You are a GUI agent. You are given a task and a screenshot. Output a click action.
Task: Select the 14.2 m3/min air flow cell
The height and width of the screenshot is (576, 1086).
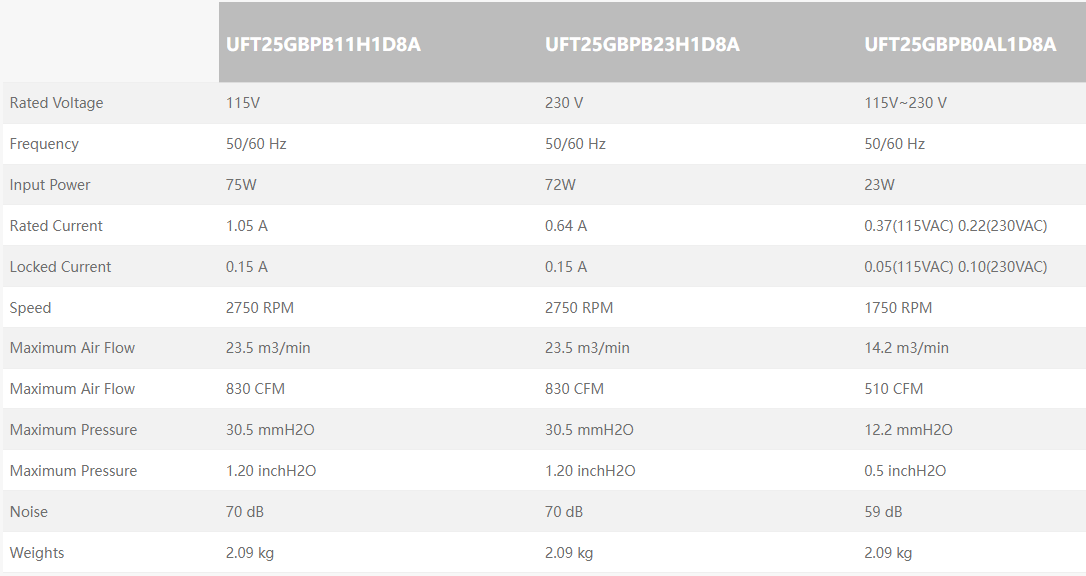point(906,348)
